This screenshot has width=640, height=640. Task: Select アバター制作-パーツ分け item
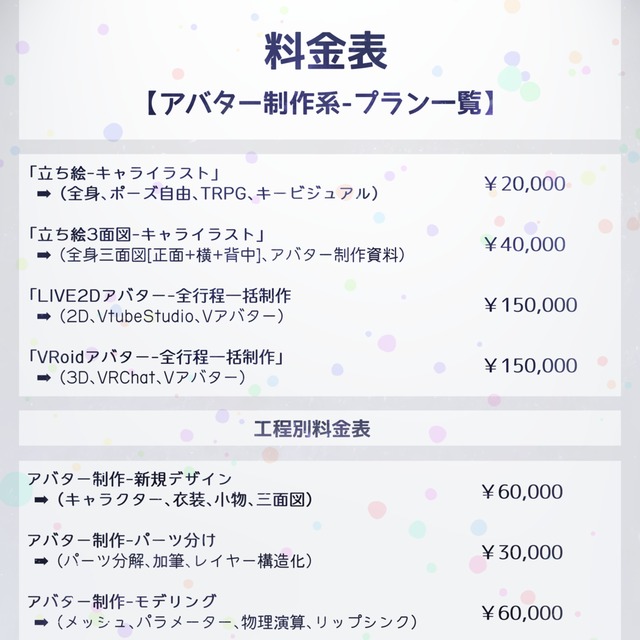tap(122, 540)
